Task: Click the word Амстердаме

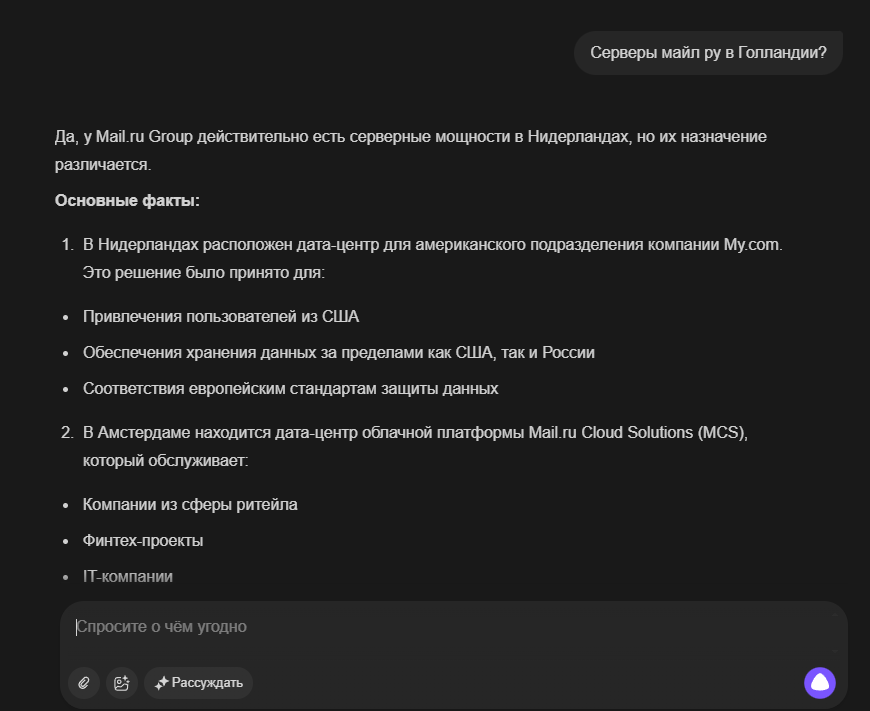Action: [x=143, y=433]
